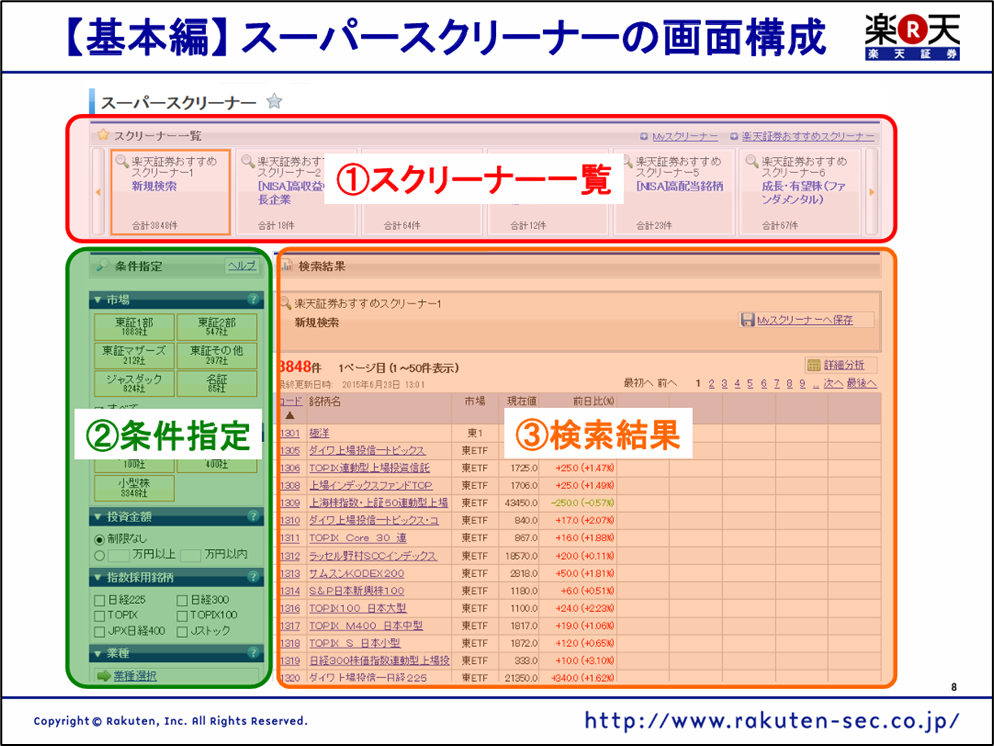Click the favorite star beside スーパースクリーナー title
This screenshot has height=746, width=994.
click(x=275, y=102)
